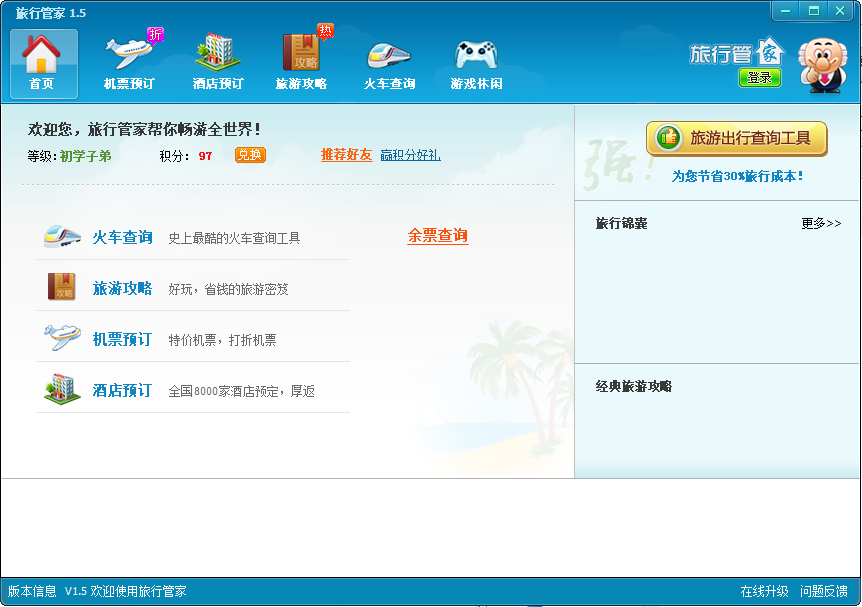
Task: Open the 推荐好友 link
Action: coord(346,155)
